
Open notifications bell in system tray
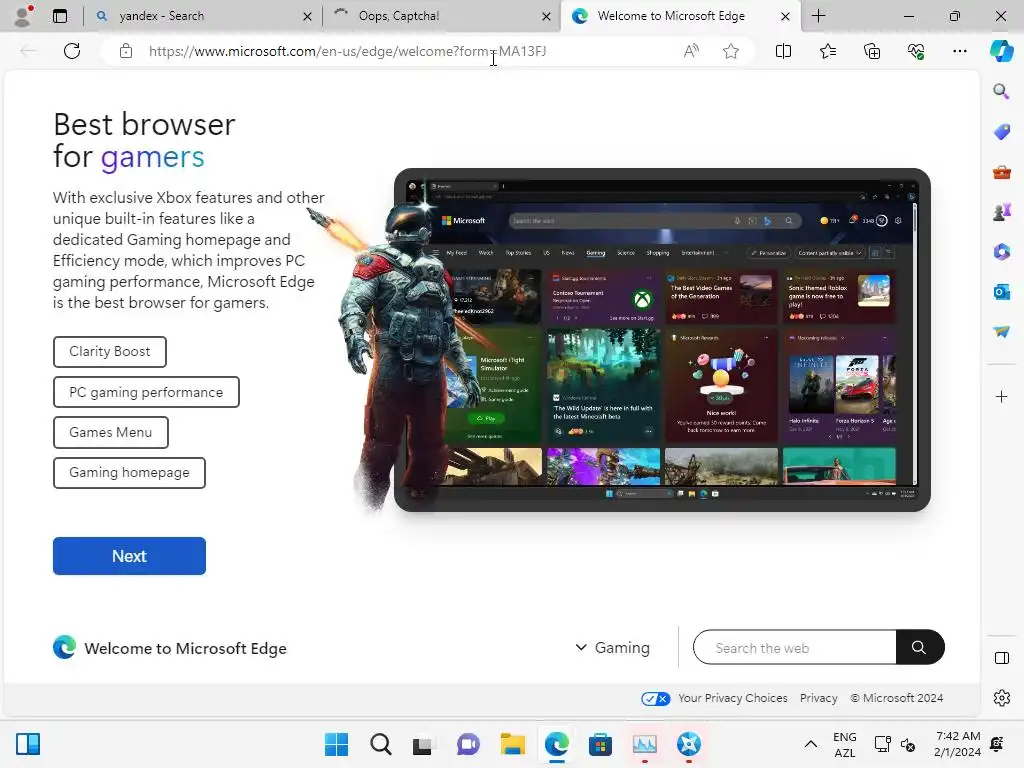point(997,744)
